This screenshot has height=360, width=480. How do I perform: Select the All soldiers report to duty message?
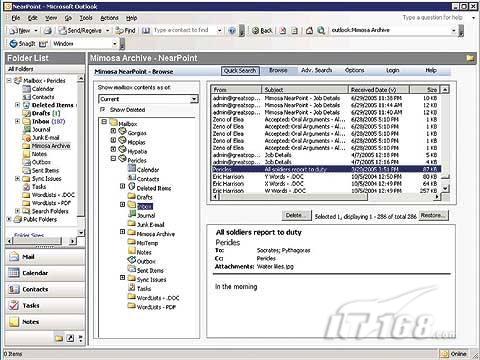tap(325, 169)
